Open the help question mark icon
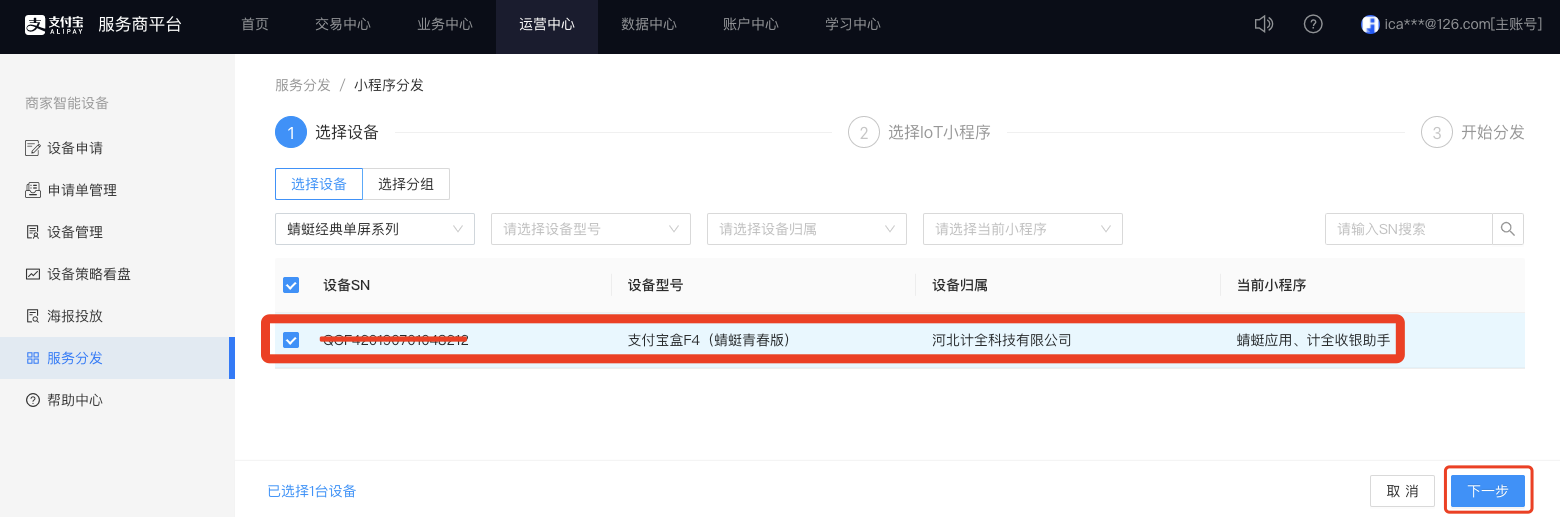The width and height of the screenshot is (1560, 517). point(1314,24)
